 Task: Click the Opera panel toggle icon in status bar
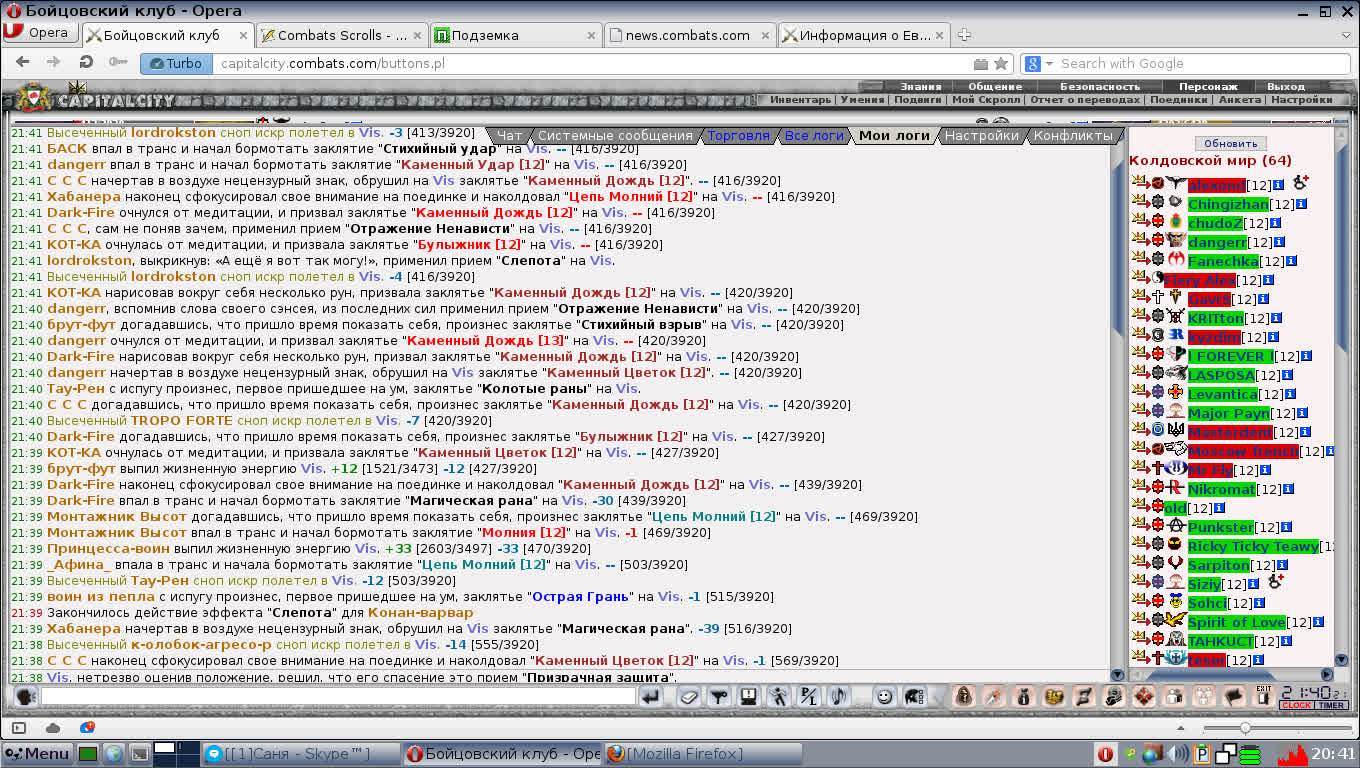point(18,727)
